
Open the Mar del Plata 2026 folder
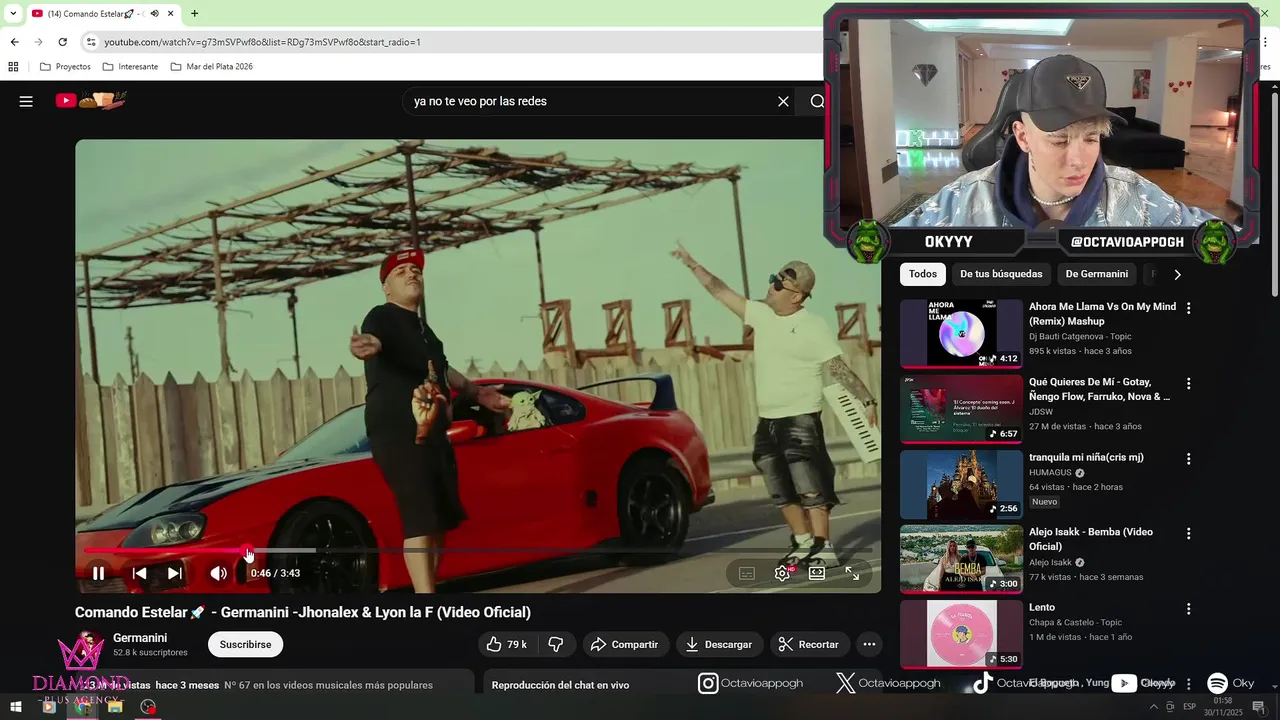211,67
